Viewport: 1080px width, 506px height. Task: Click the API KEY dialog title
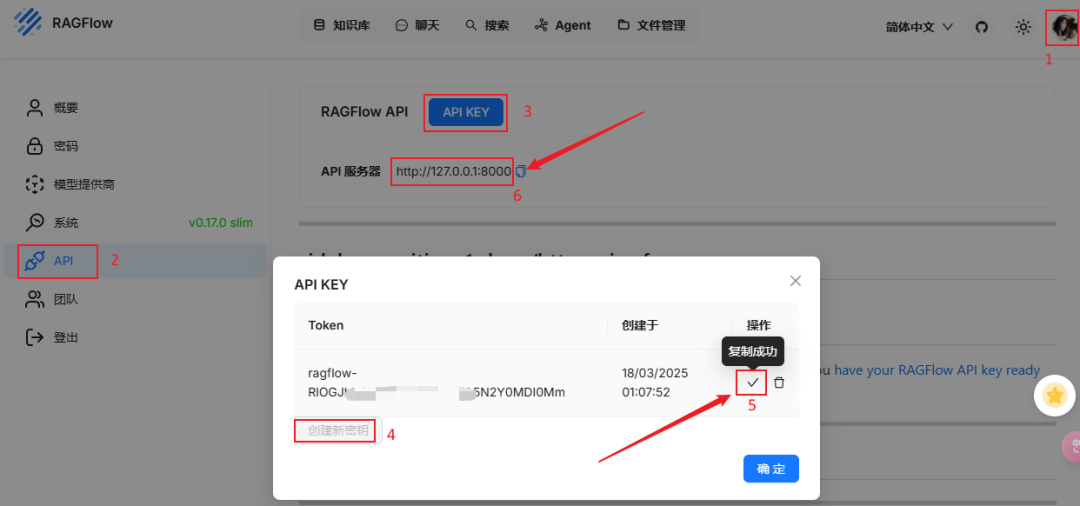click(x=322, y=284)
